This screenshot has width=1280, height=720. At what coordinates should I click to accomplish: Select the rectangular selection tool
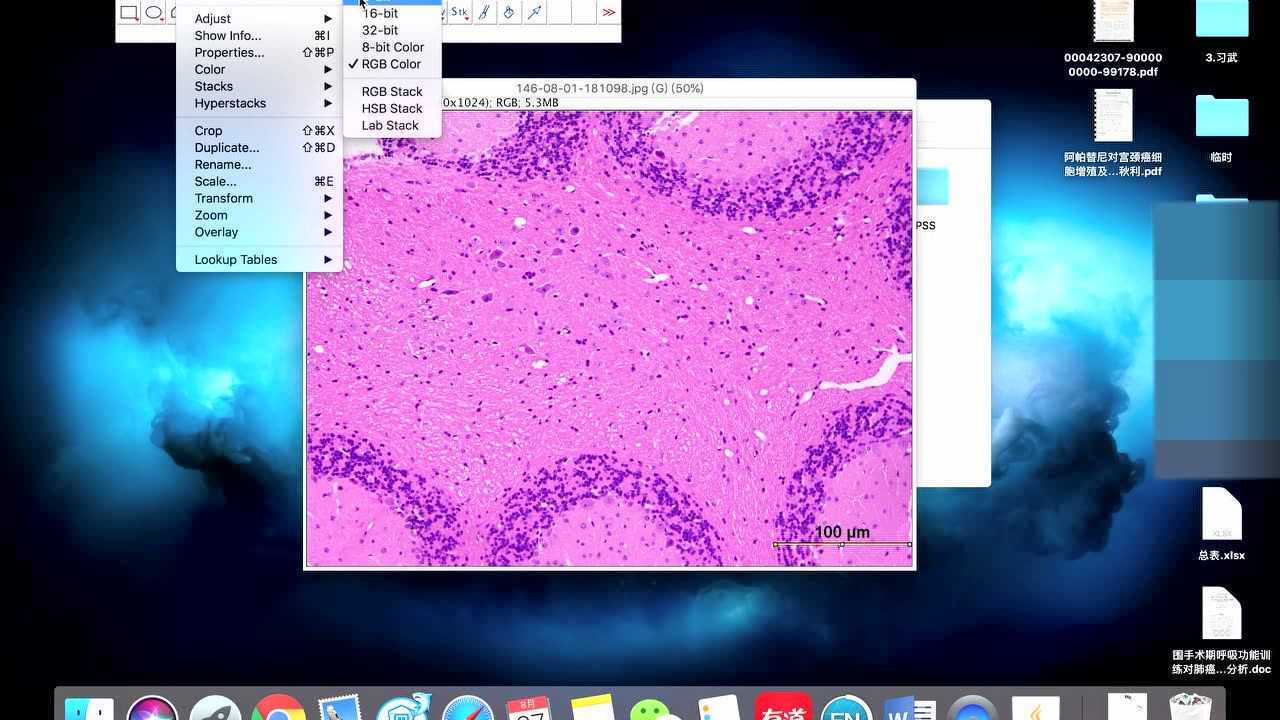click(128, 13)
